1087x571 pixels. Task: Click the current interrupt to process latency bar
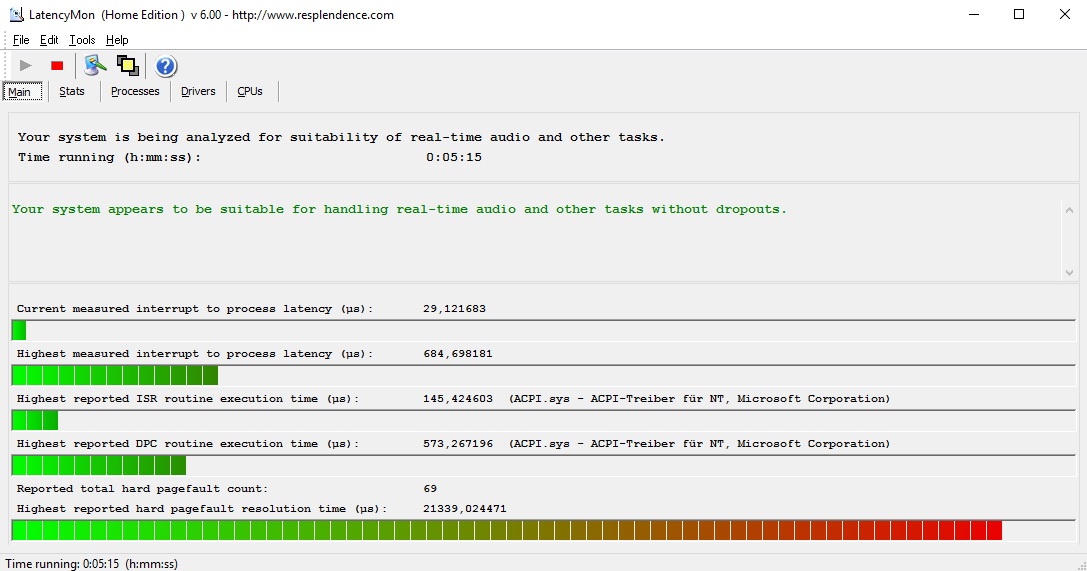tap(544, 331)
